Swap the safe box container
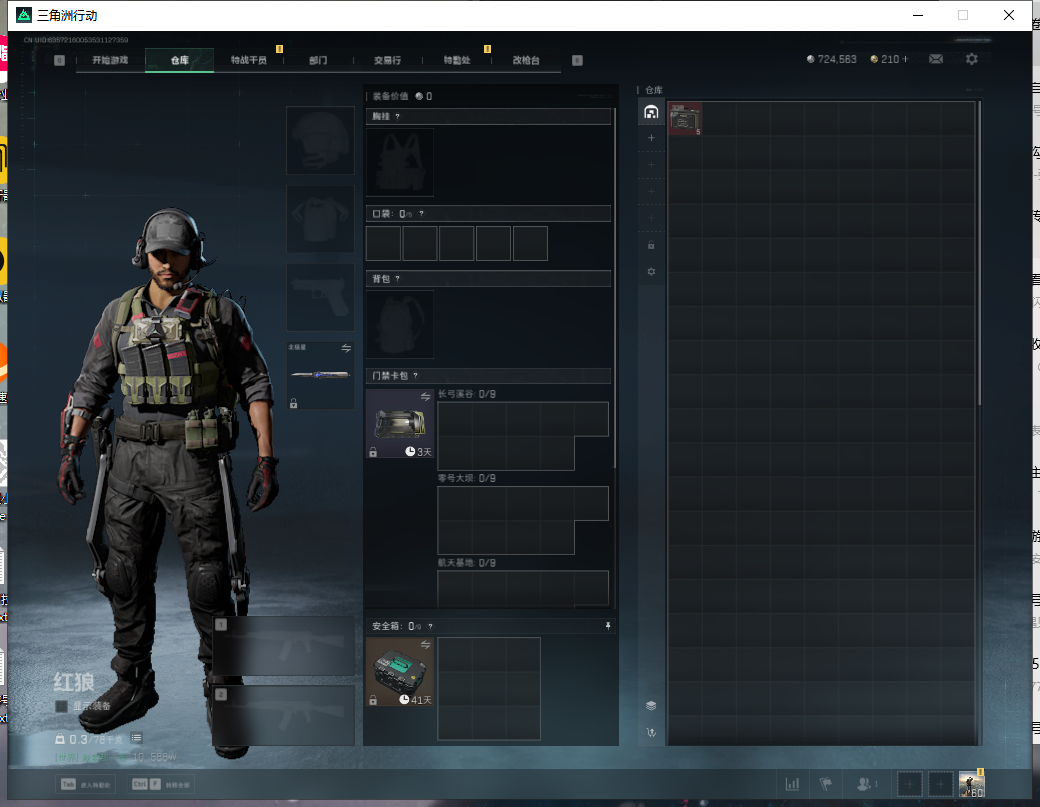This screenshot has width=1040, height=807. click(426, 645)
